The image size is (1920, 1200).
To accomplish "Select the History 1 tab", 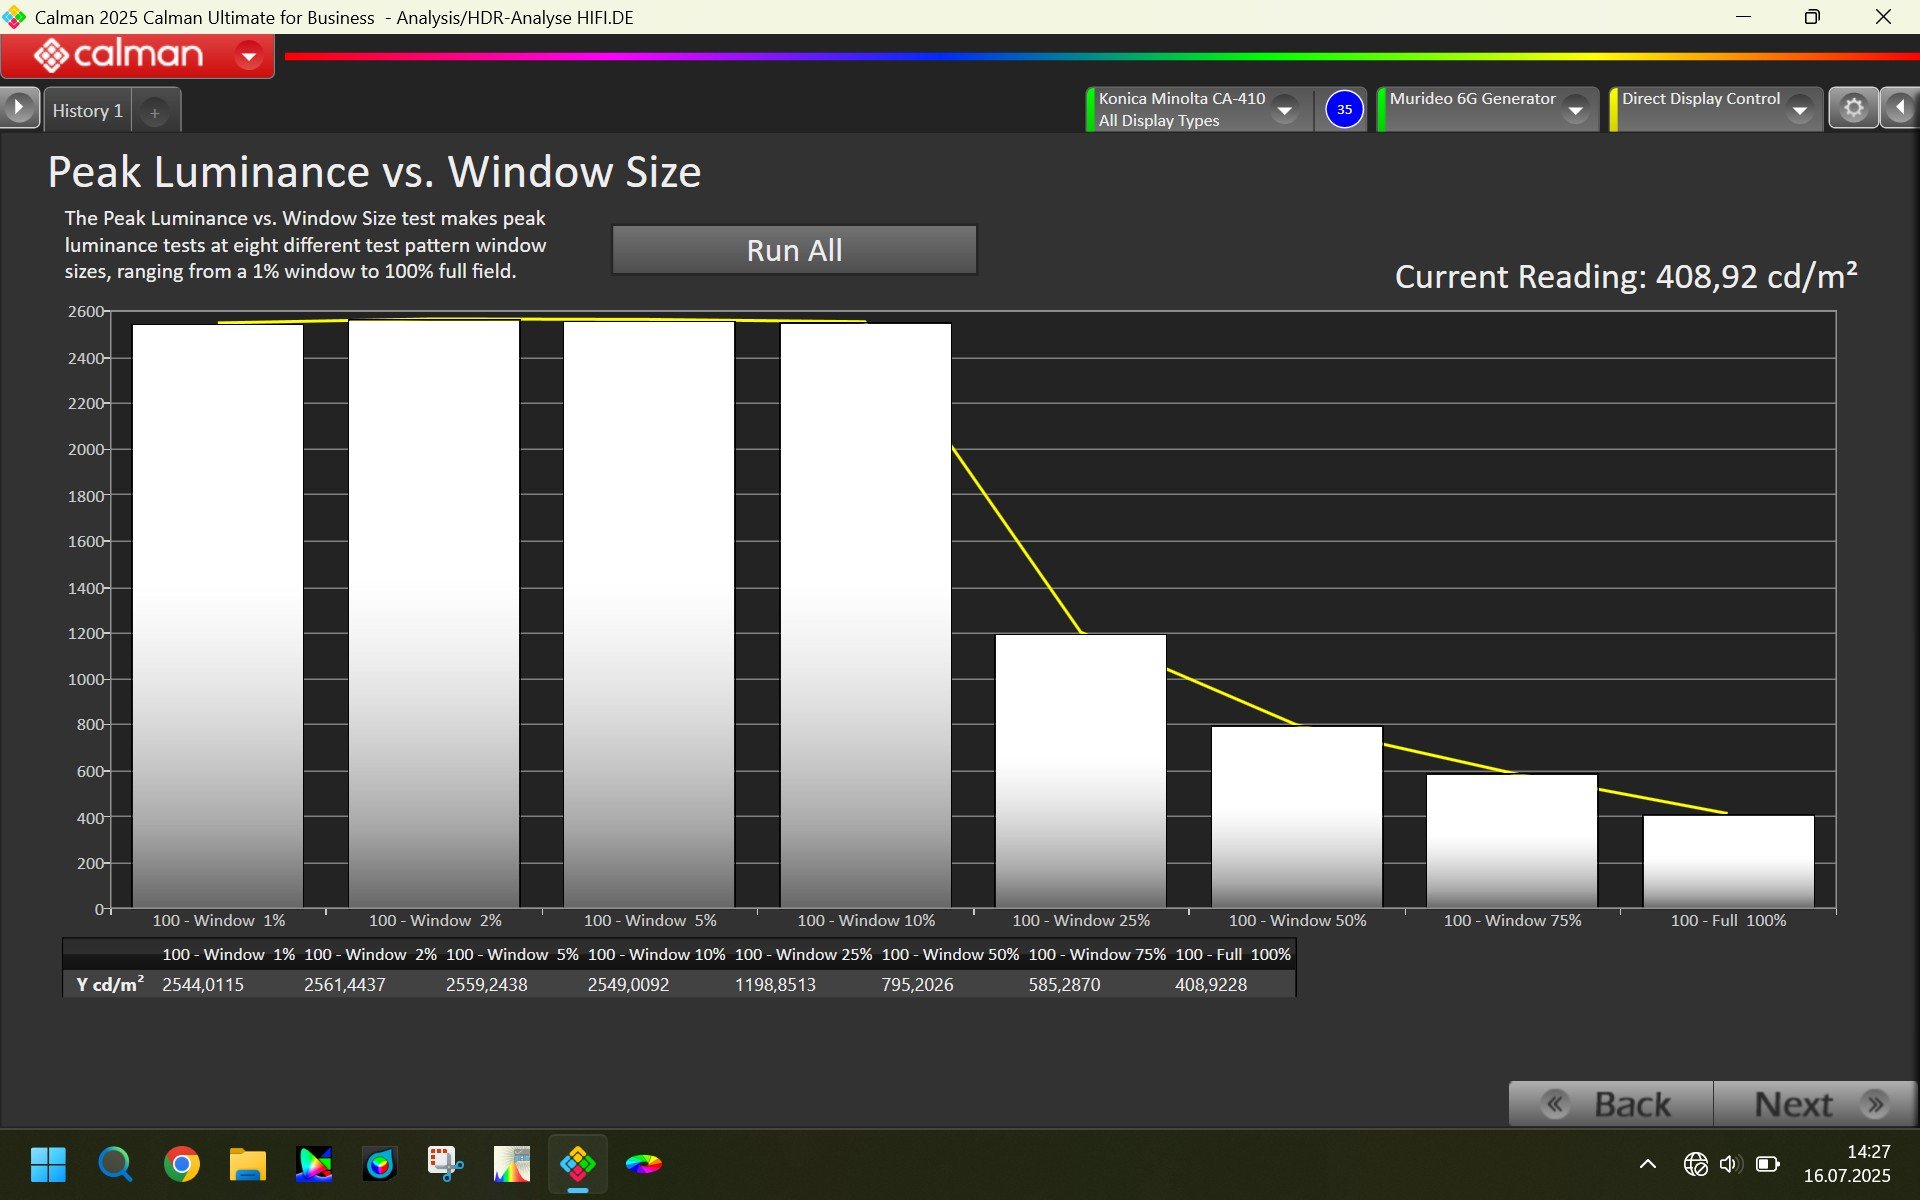I will [x=87, y=111].
